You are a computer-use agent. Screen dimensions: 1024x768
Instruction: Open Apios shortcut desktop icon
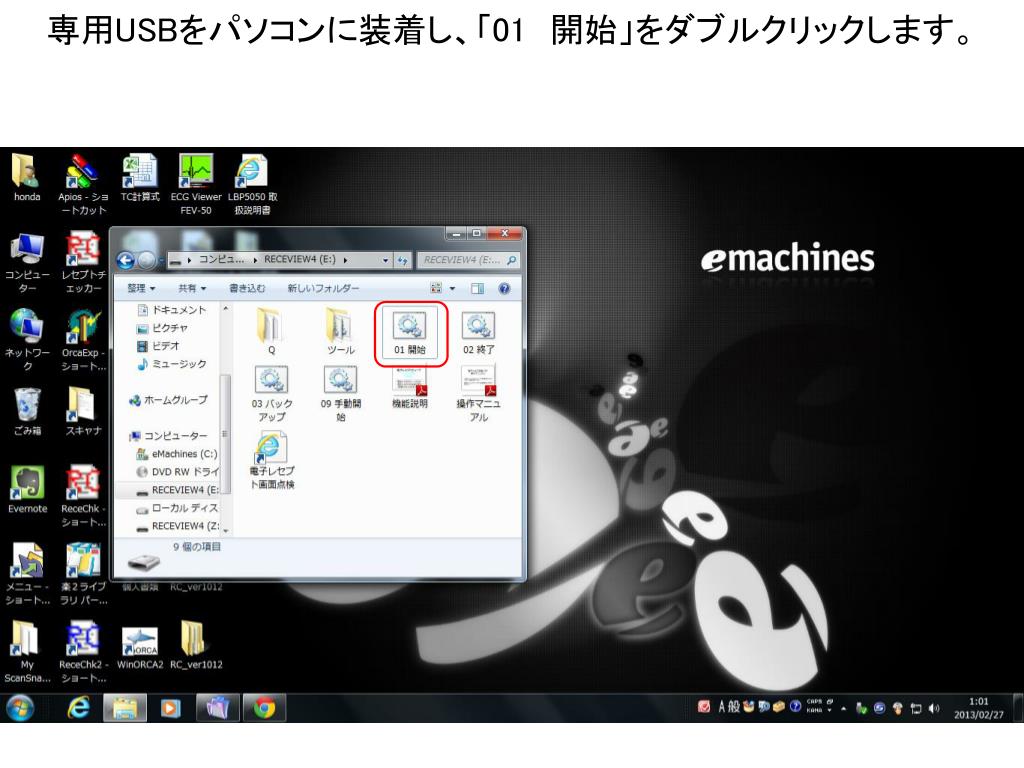coord(82,184)
